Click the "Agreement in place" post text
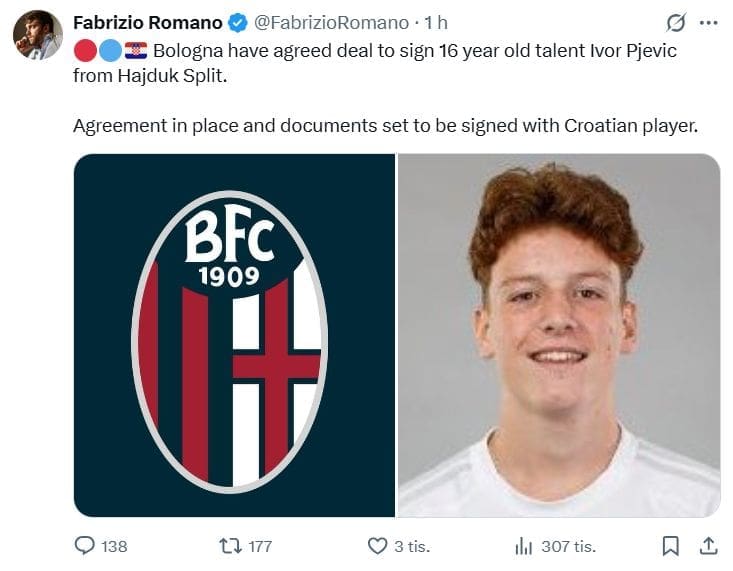 tap(384, 127)
